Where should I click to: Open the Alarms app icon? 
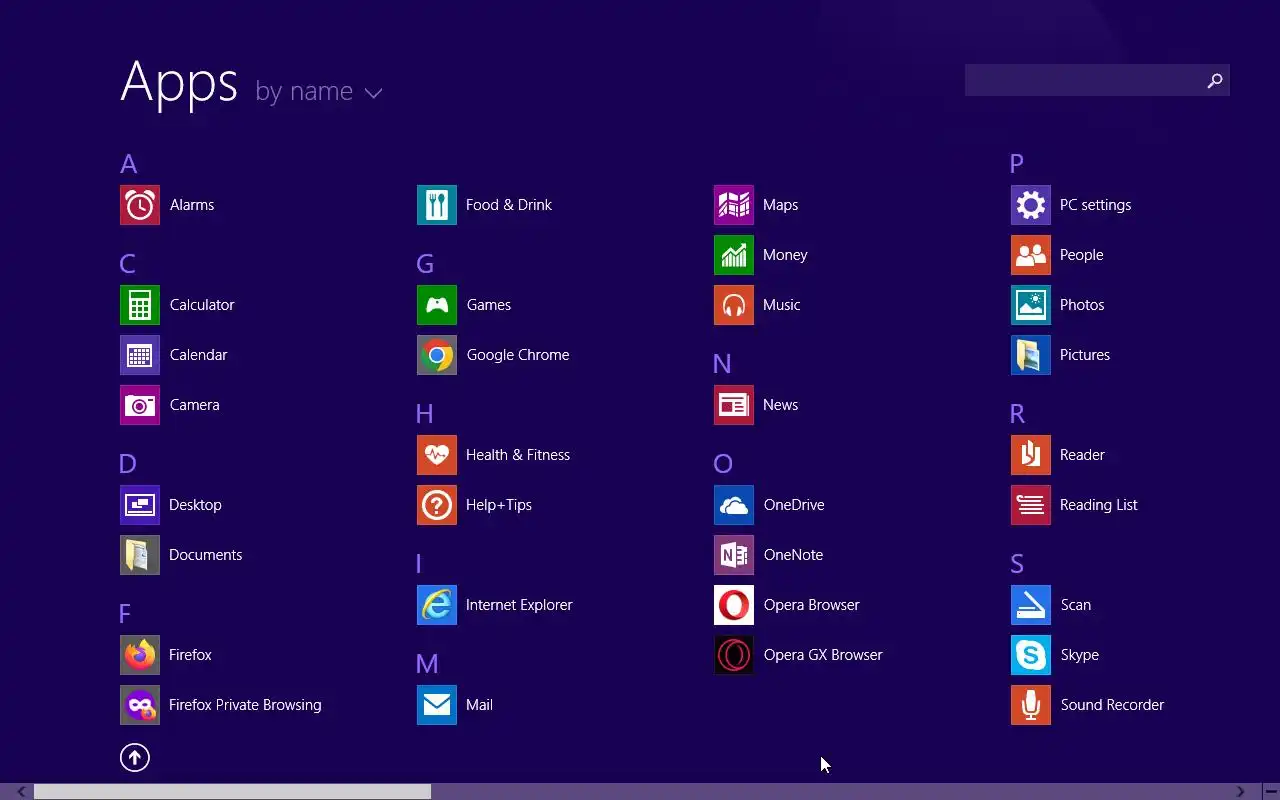[x=140, y=205]
